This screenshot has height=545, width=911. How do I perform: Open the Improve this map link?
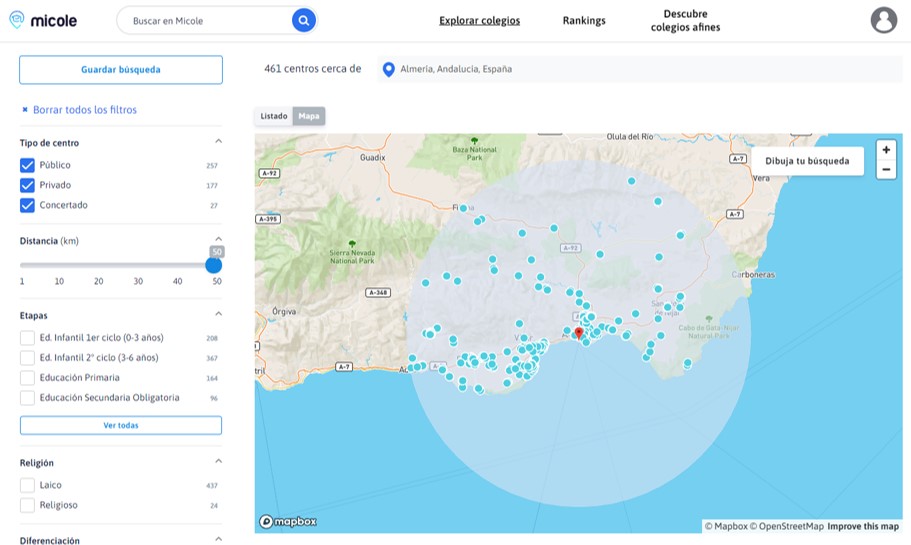[x=863, y=526]
